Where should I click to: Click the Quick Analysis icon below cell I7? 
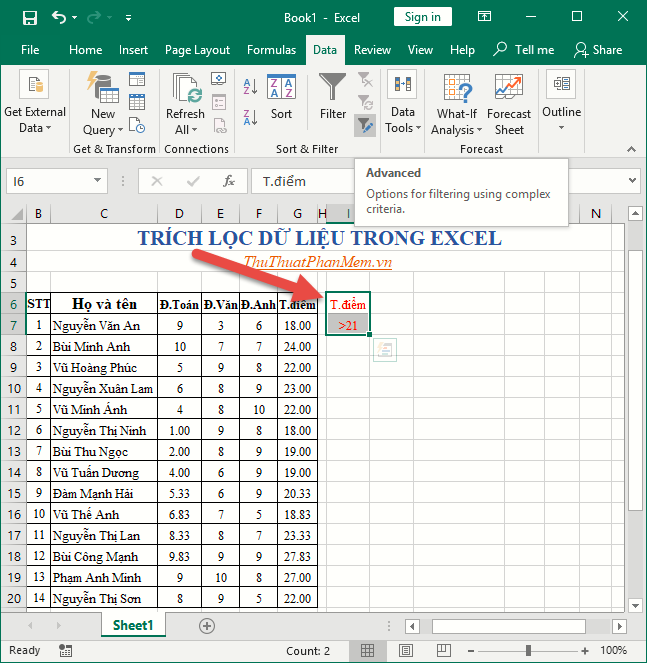pyautogui.click(x=385, y=350)
